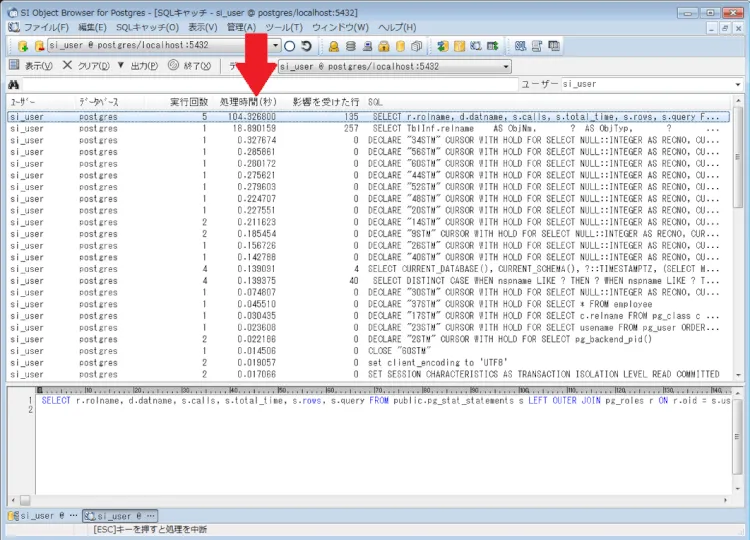The image size is (750, 540).
Task: Click the binoculars search icon
Action: [x=13, y=85]
